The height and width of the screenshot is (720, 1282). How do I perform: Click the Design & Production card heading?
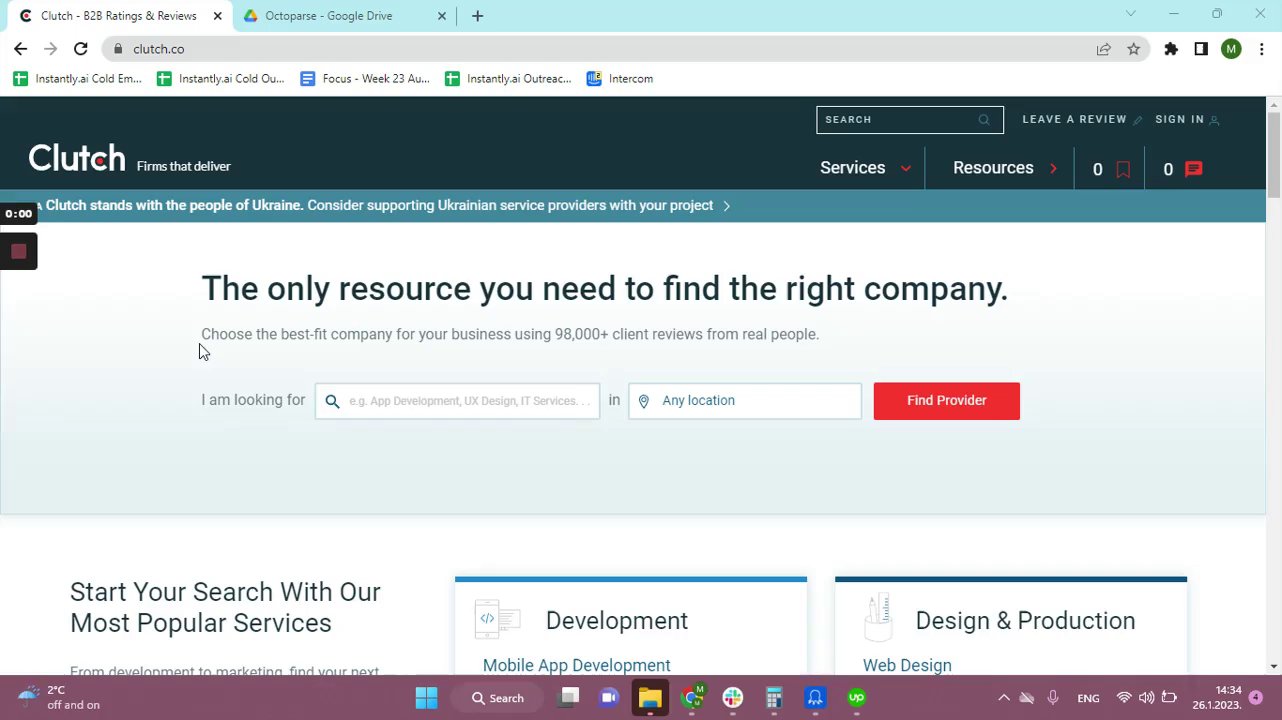coord(1025,621)
